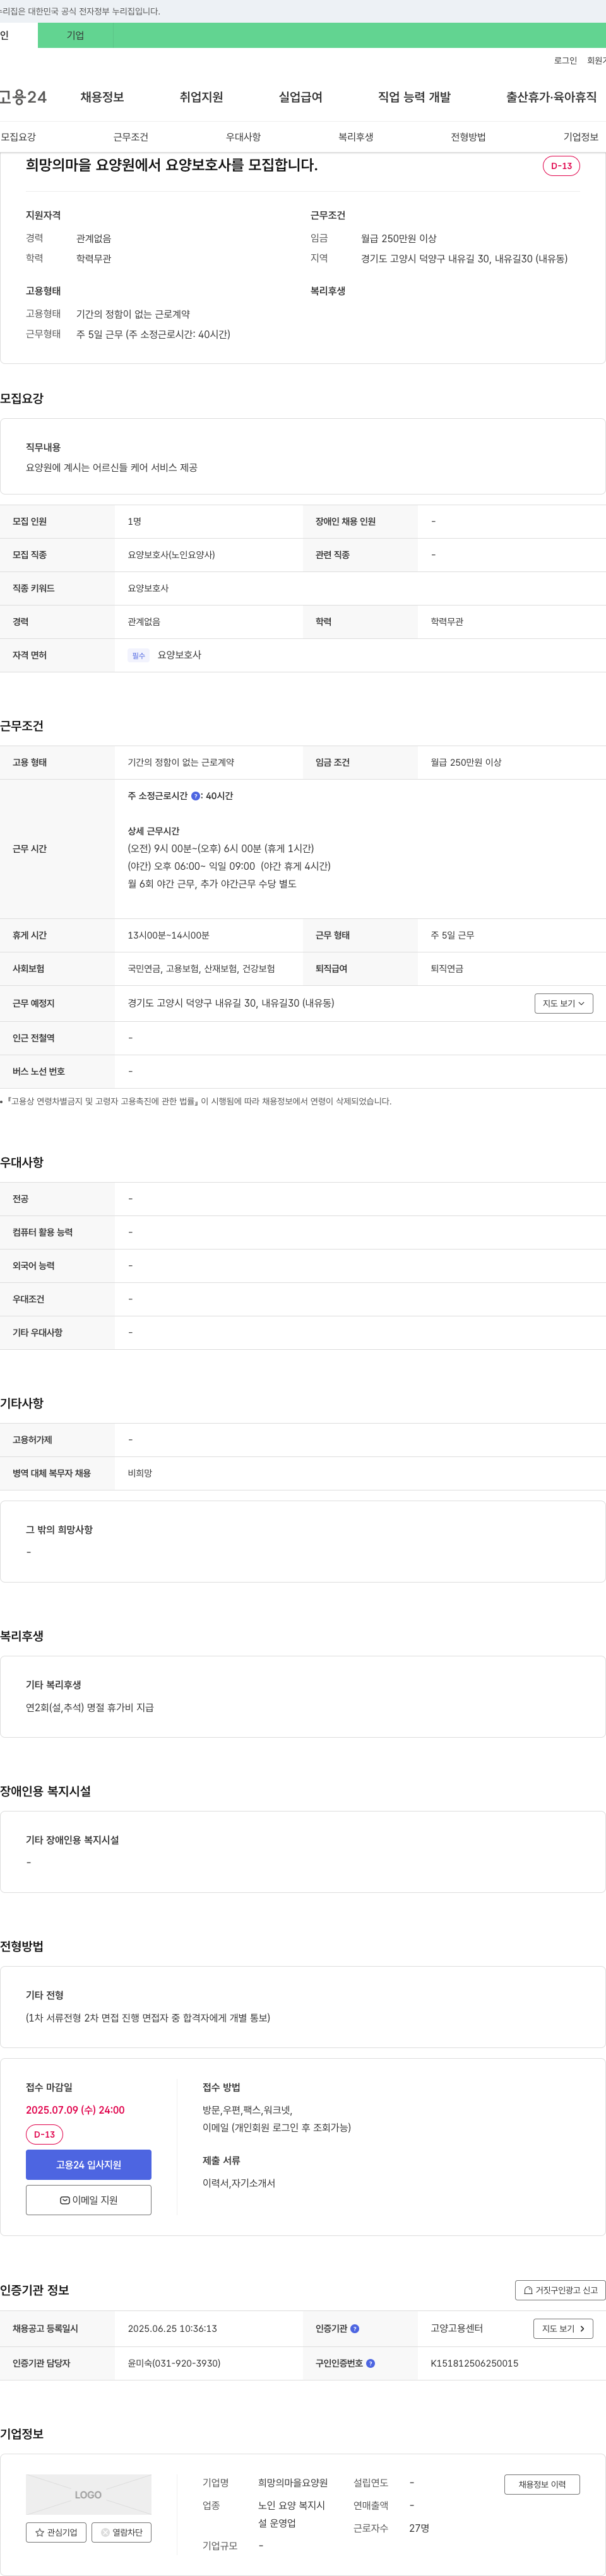This screenshot has width=606, height=2576.
Task: Jump to the 복리후생 section tab
Action: (x=356, y=137)
